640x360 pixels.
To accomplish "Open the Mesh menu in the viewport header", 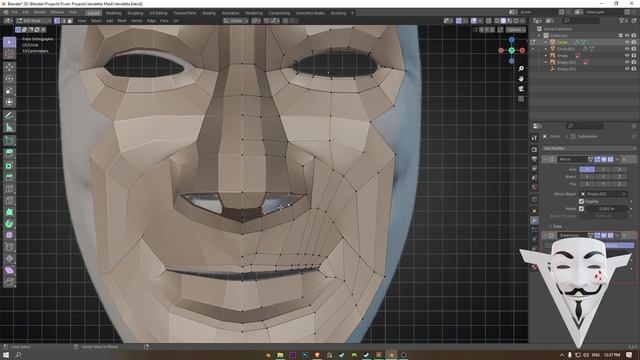I will click(x=122, y=20).
